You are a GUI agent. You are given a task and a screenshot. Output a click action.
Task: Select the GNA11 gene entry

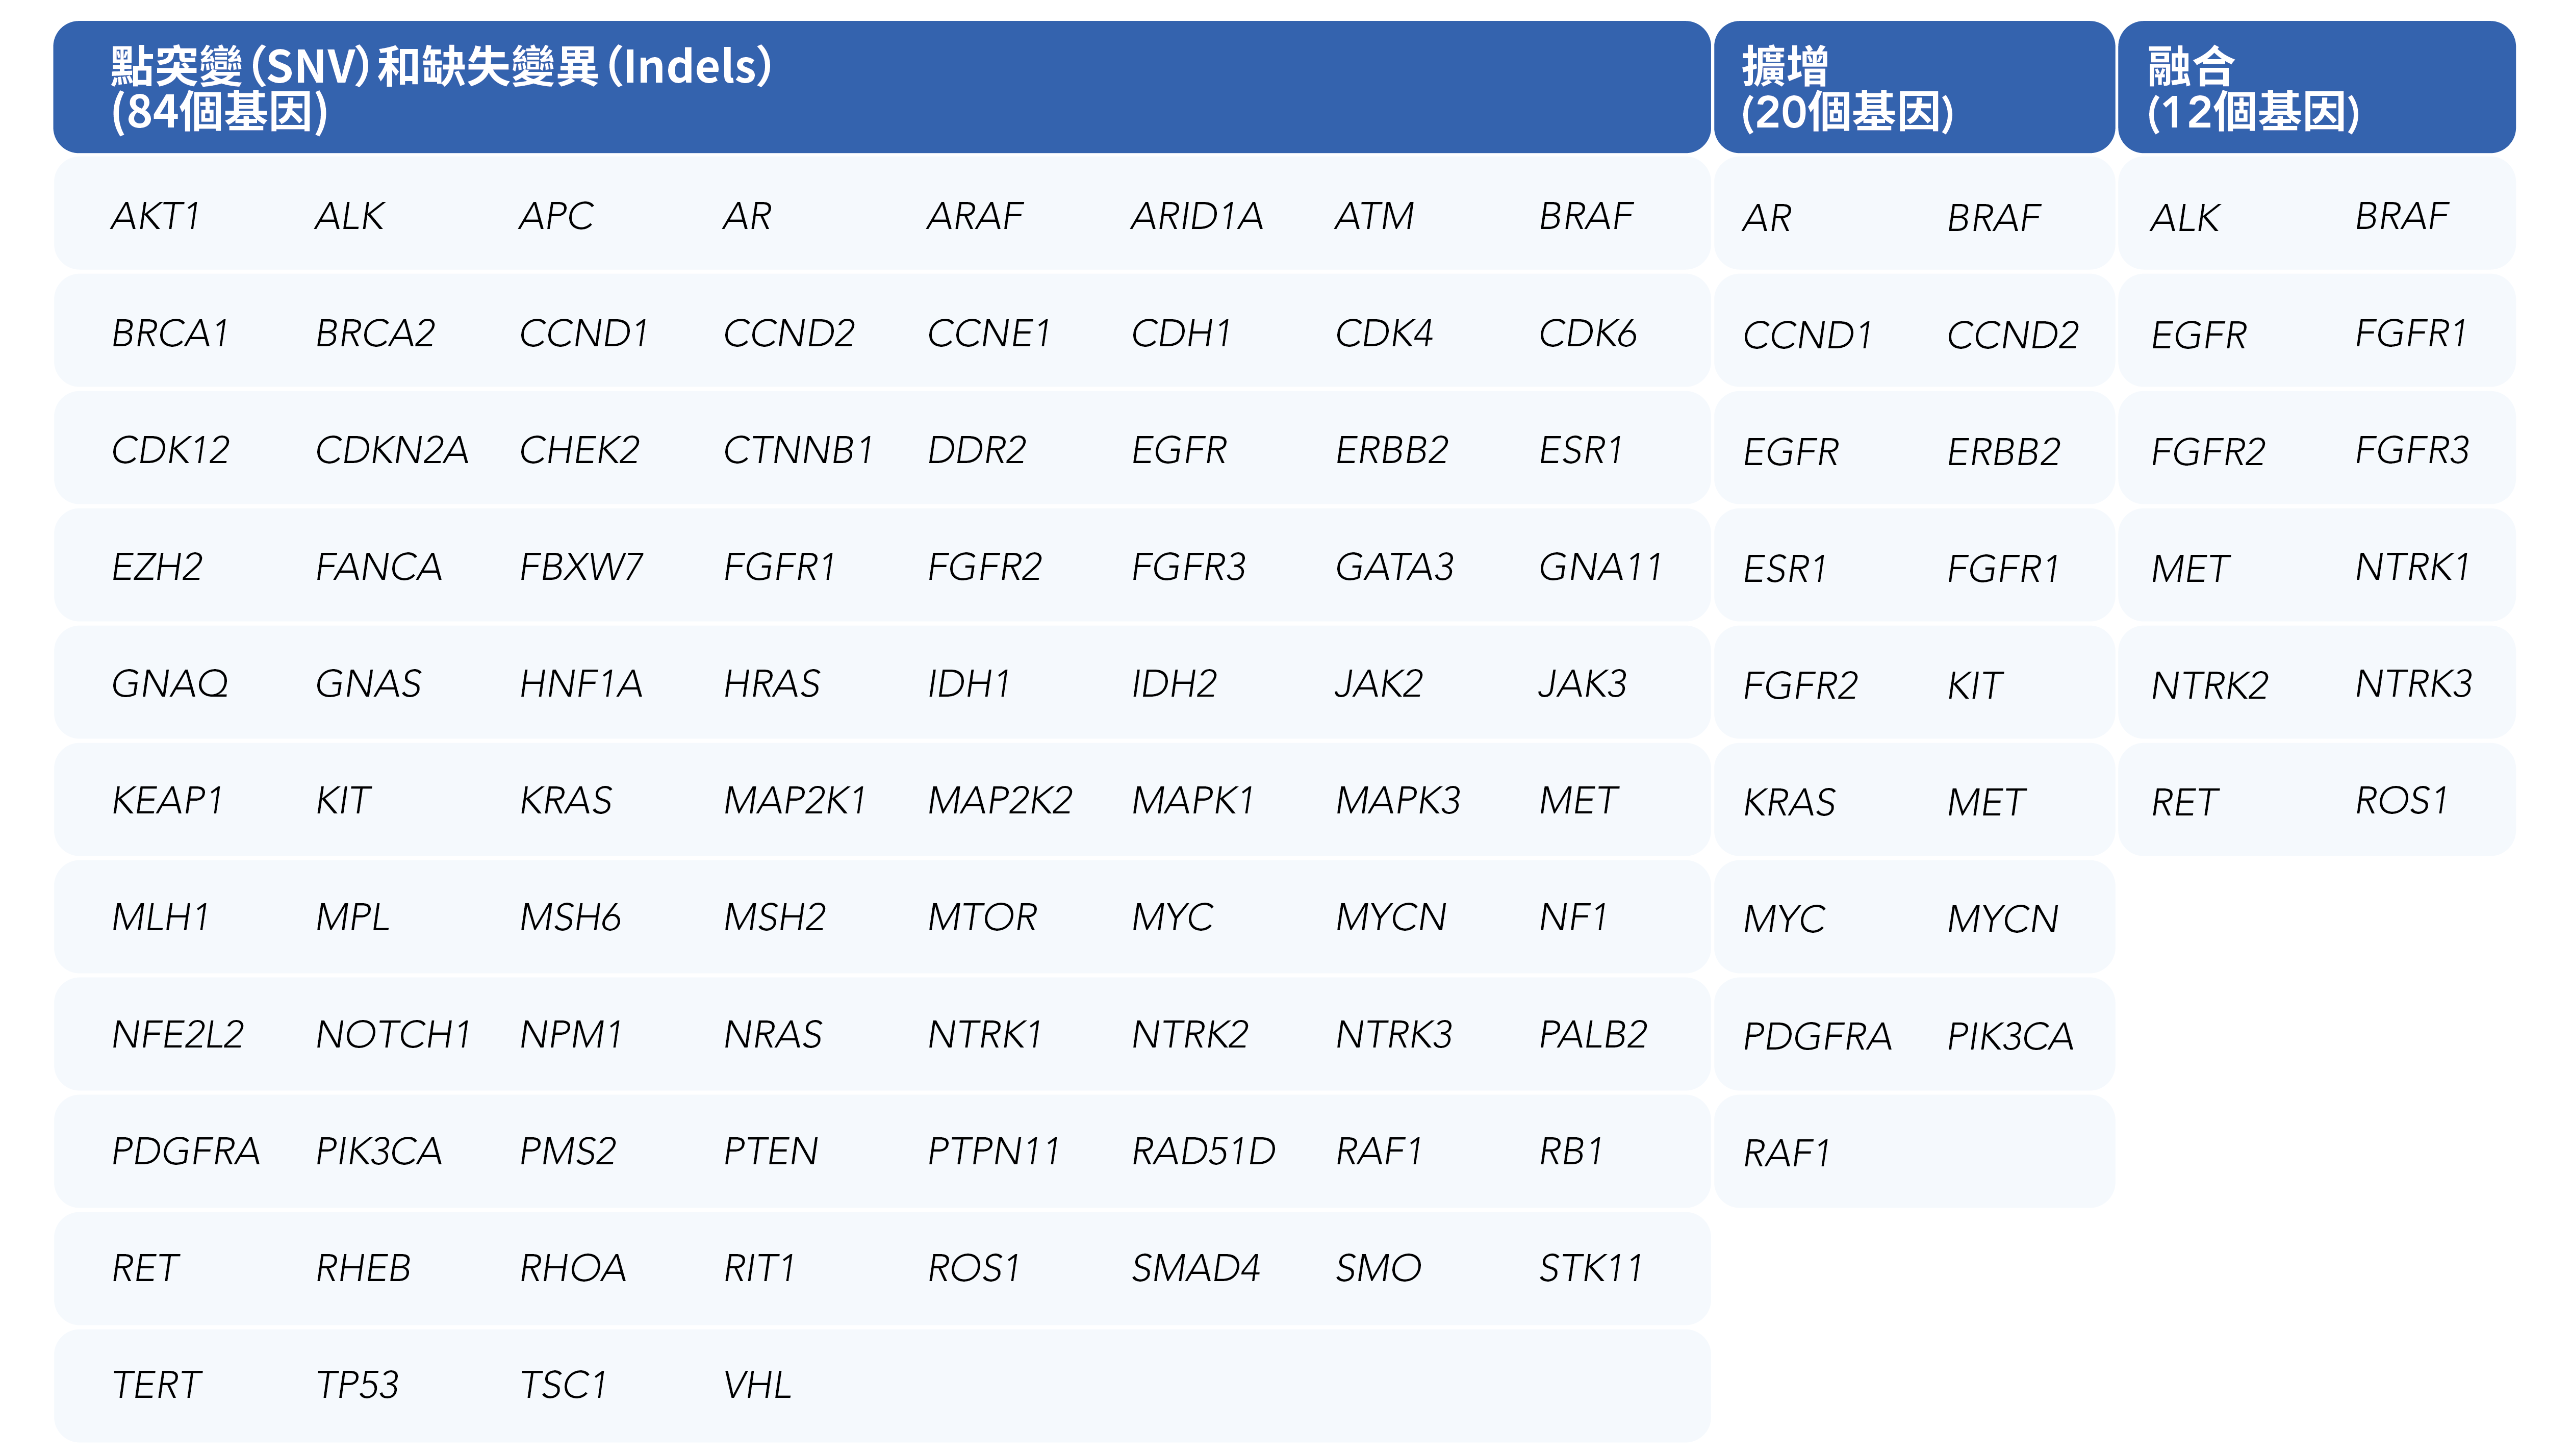coord(1599,567)
